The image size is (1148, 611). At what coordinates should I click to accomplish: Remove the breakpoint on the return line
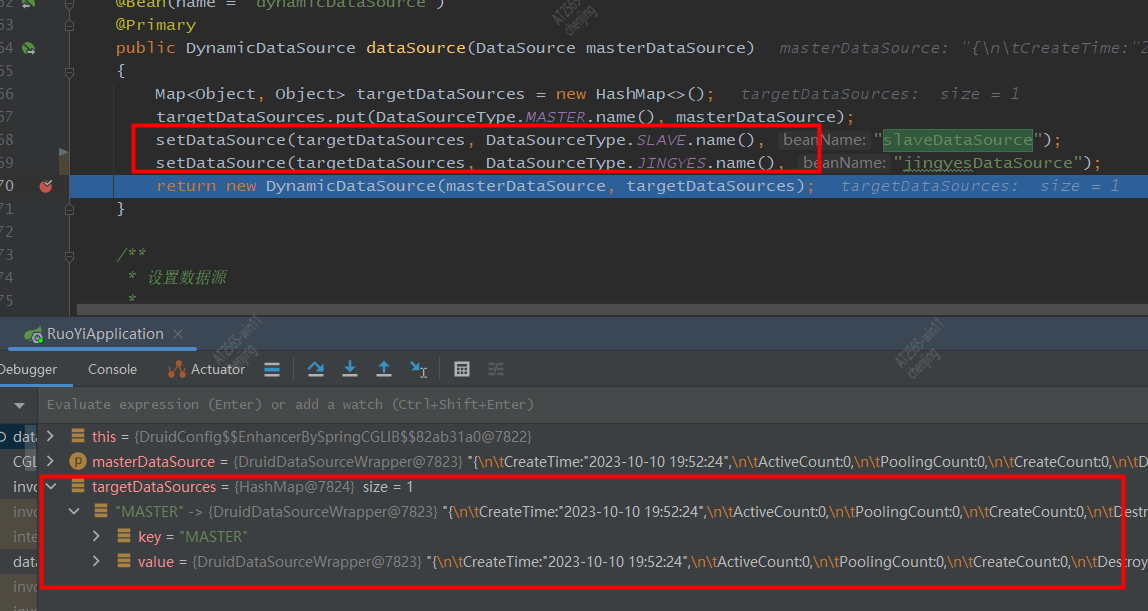tap(45, 186)
